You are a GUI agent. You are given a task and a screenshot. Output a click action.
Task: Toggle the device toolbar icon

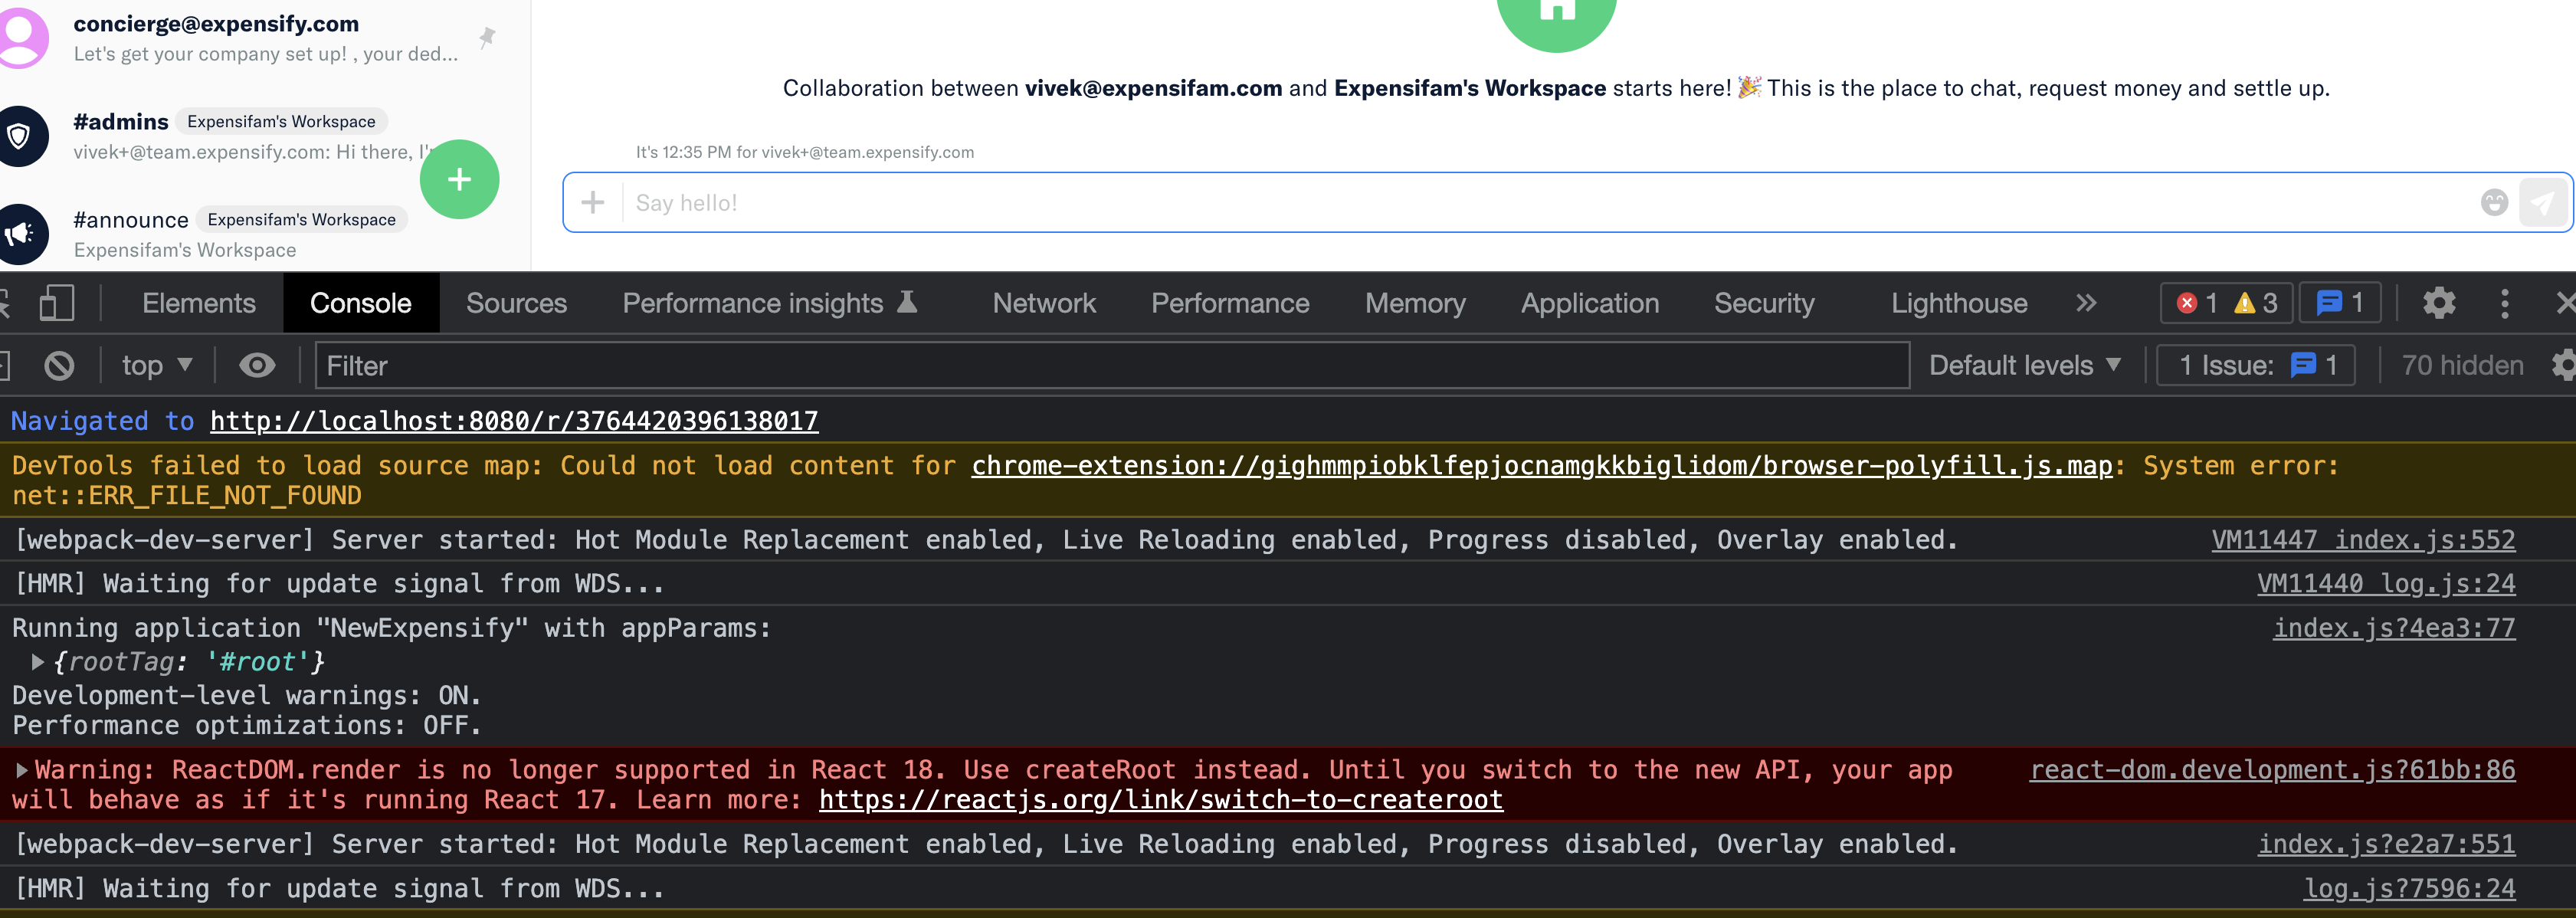click(x=57, y=303)
